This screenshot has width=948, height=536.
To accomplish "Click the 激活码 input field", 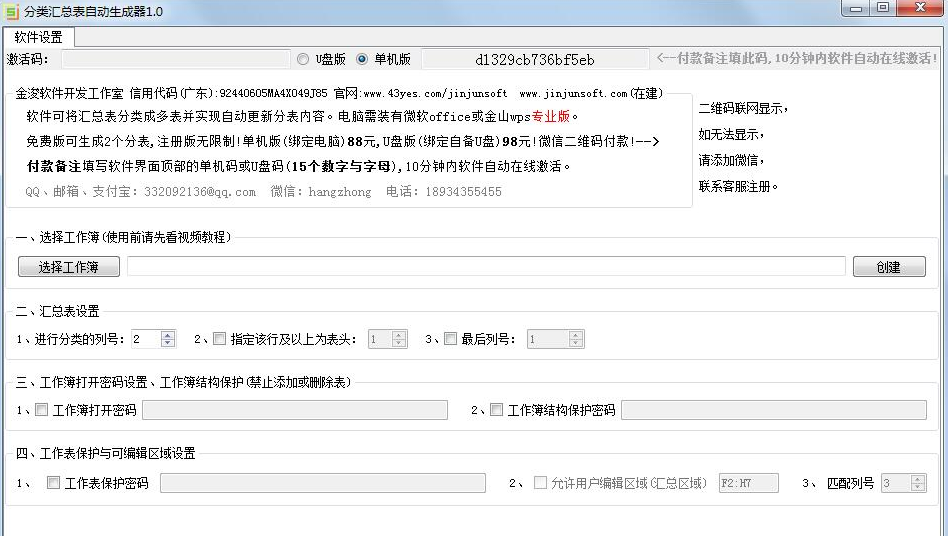I will [x=176, y=60].
